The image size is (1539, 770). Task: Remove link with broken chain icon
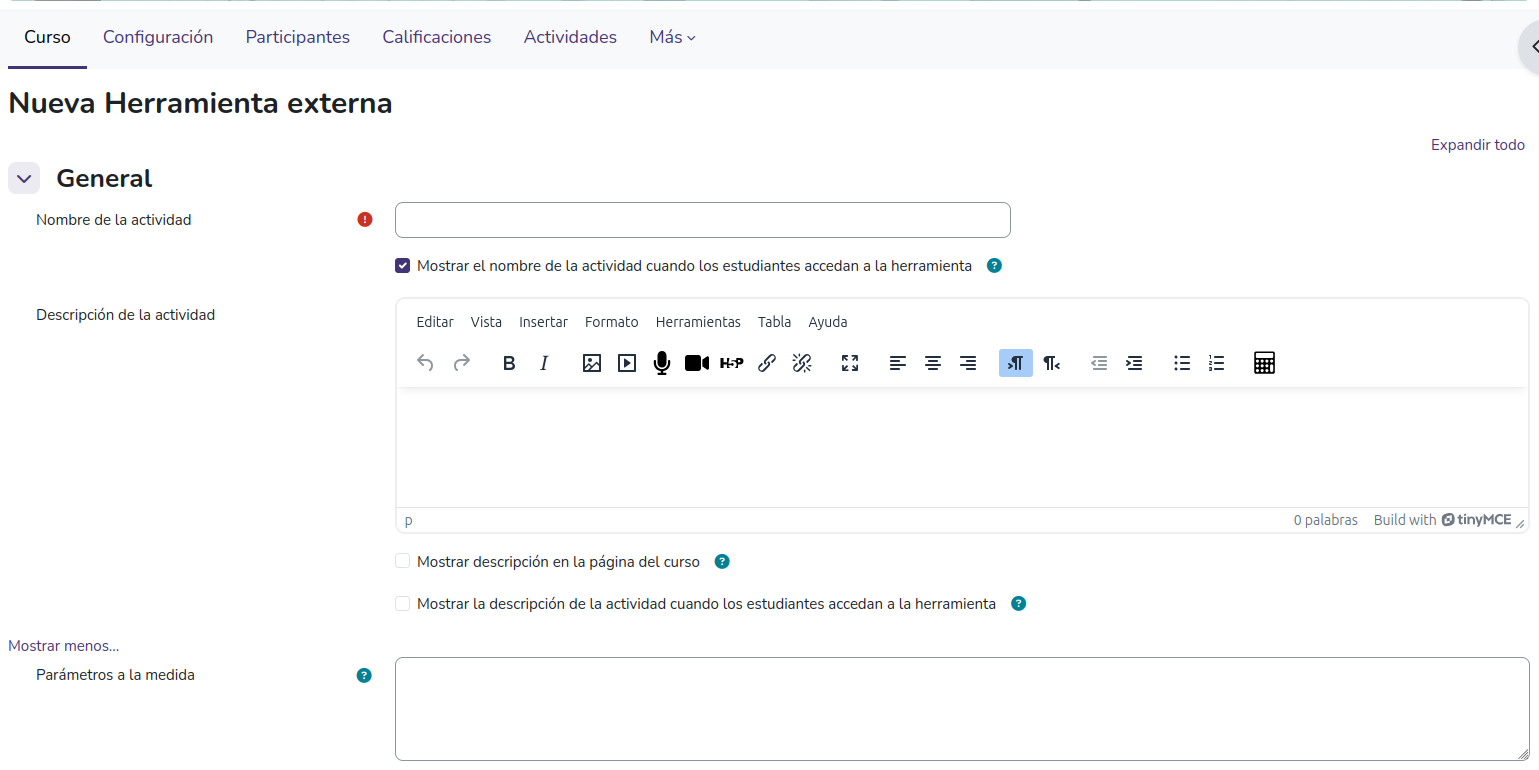point(802,363)
